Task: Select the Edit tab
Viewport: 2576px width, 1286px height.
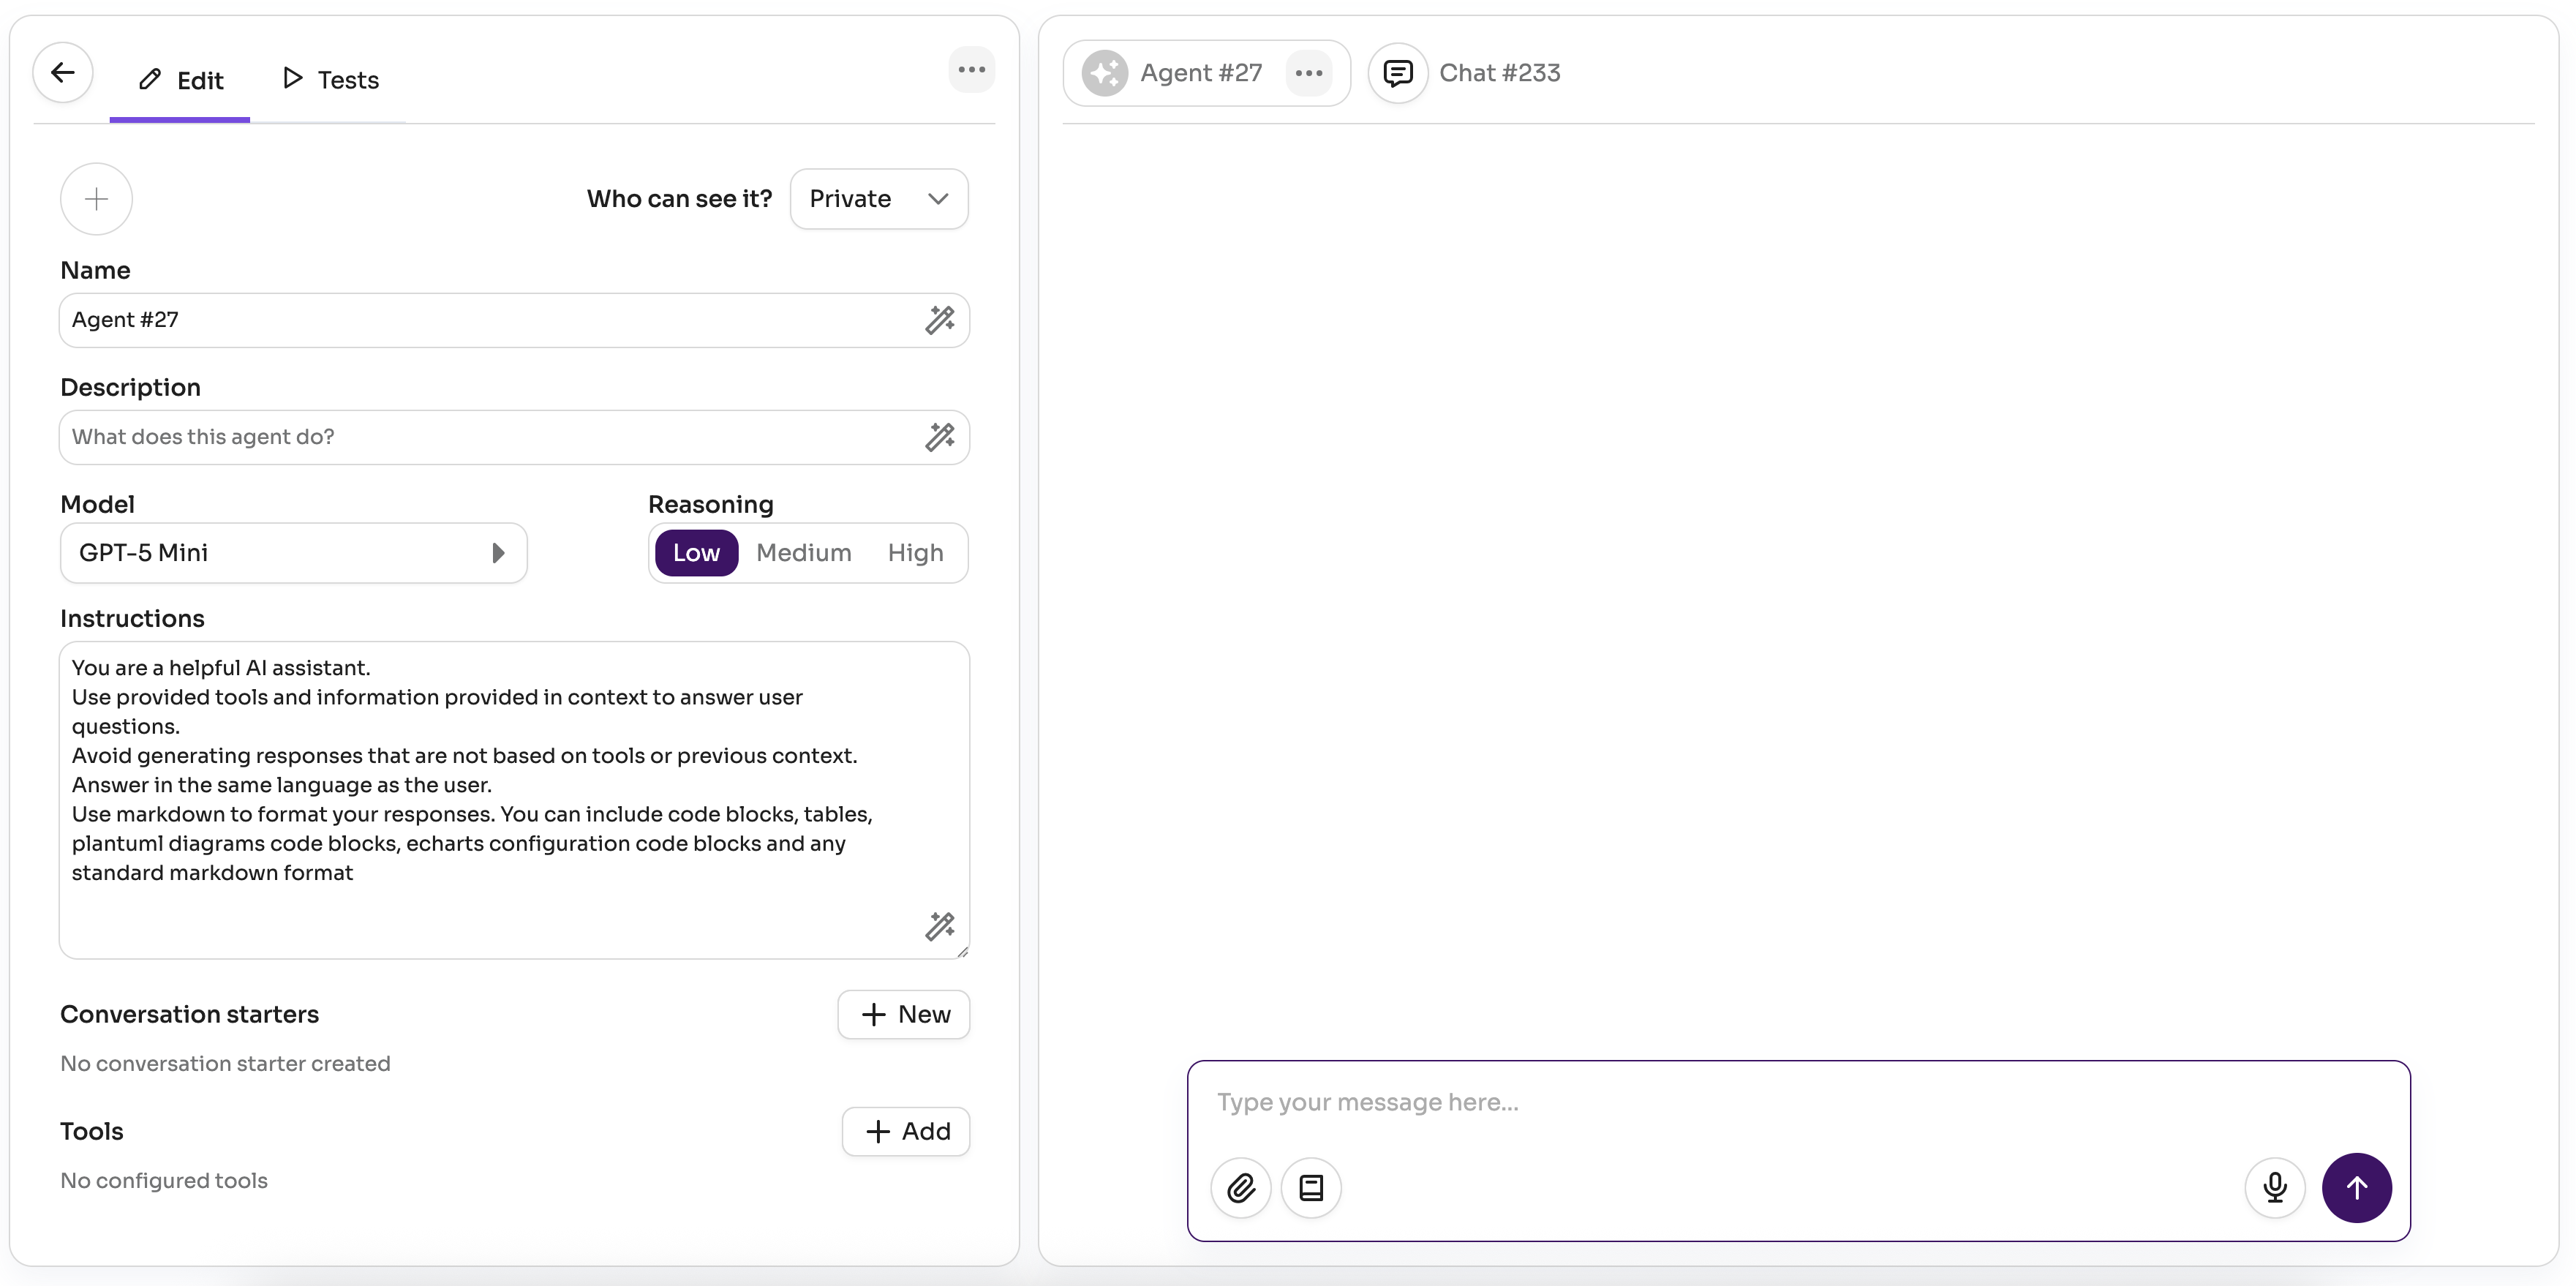Action: [181, 80]
